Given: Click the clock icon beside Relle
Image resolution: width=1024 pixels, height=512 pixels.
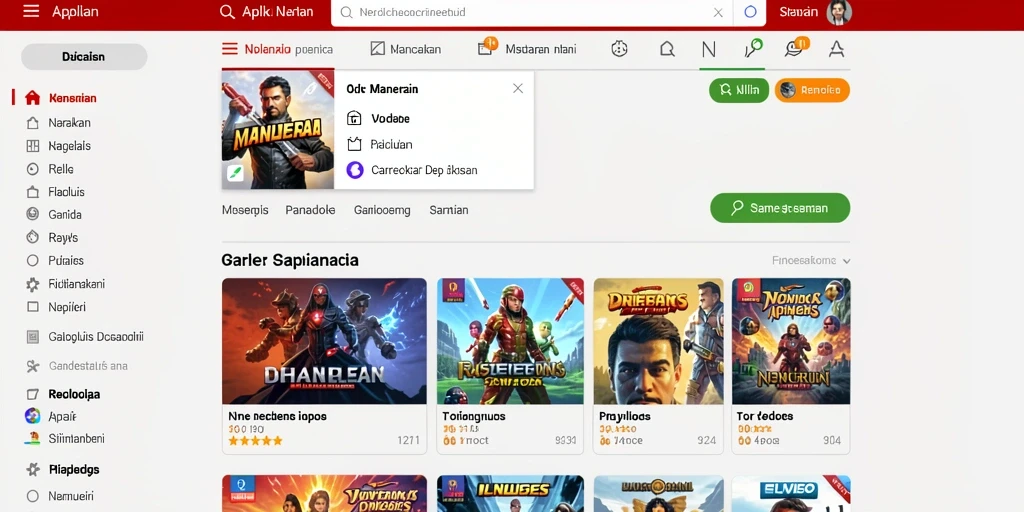Looking at the screenshot, I should point(32,169).
